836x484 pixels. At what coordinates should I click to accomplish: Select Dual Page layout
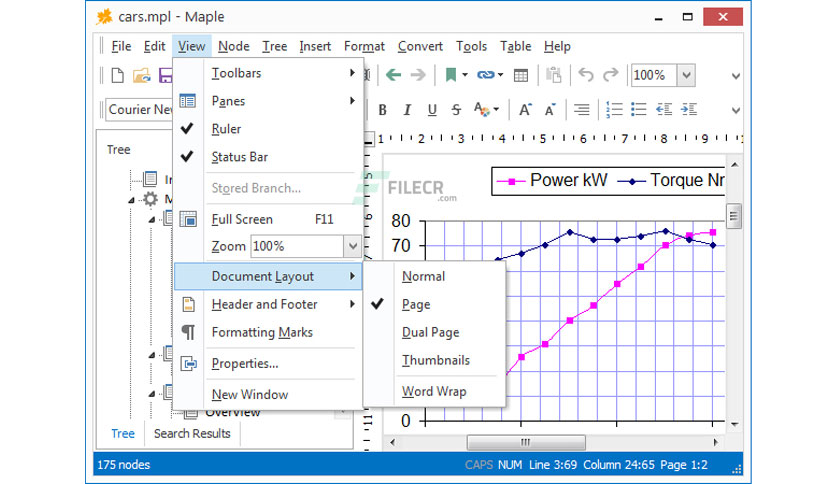click(435, 332)
